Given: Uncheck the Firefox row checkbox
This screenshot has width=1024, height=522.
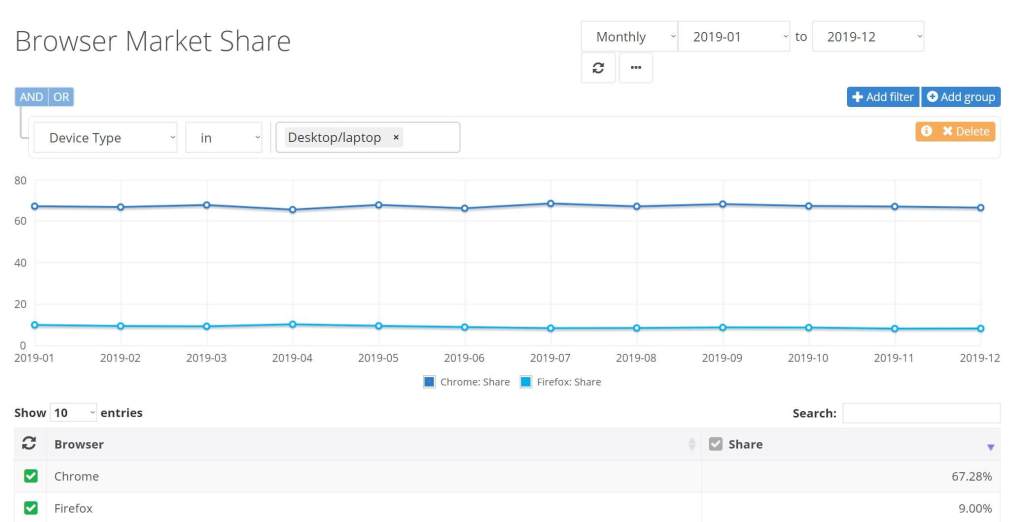Looking at the screenshot, I should pos(31,508).
